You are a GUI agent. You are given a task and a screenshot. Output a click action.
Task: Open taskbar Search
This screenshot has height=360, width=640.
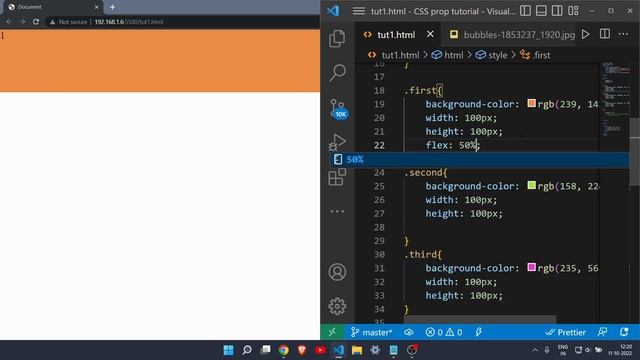pyautogui.click(x=247, y=350)
